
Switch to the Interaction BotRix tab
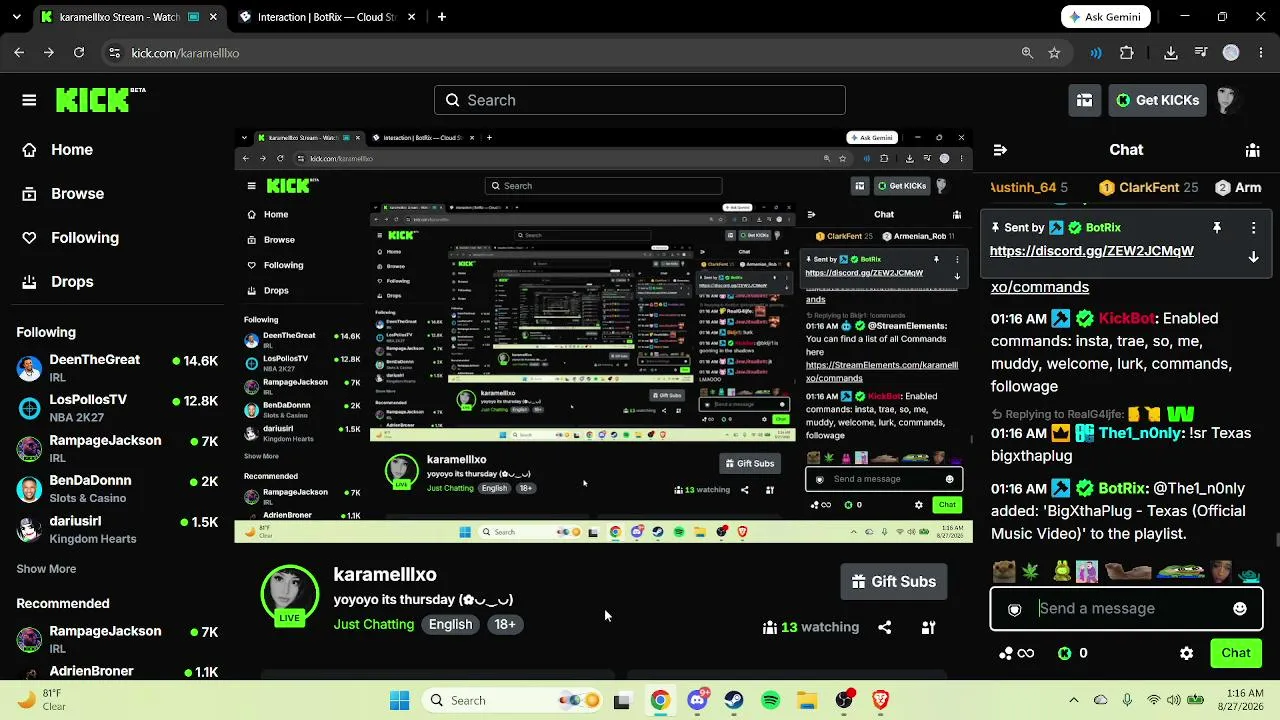[326, 17]
